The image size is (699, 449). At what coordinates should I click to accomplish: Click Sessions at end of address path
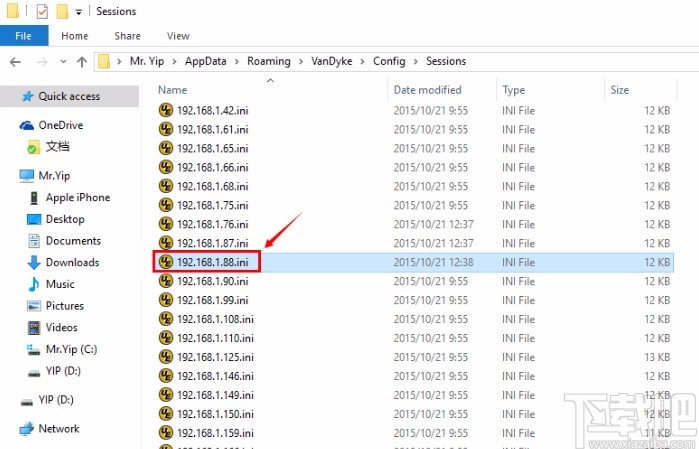pos(446,61)
